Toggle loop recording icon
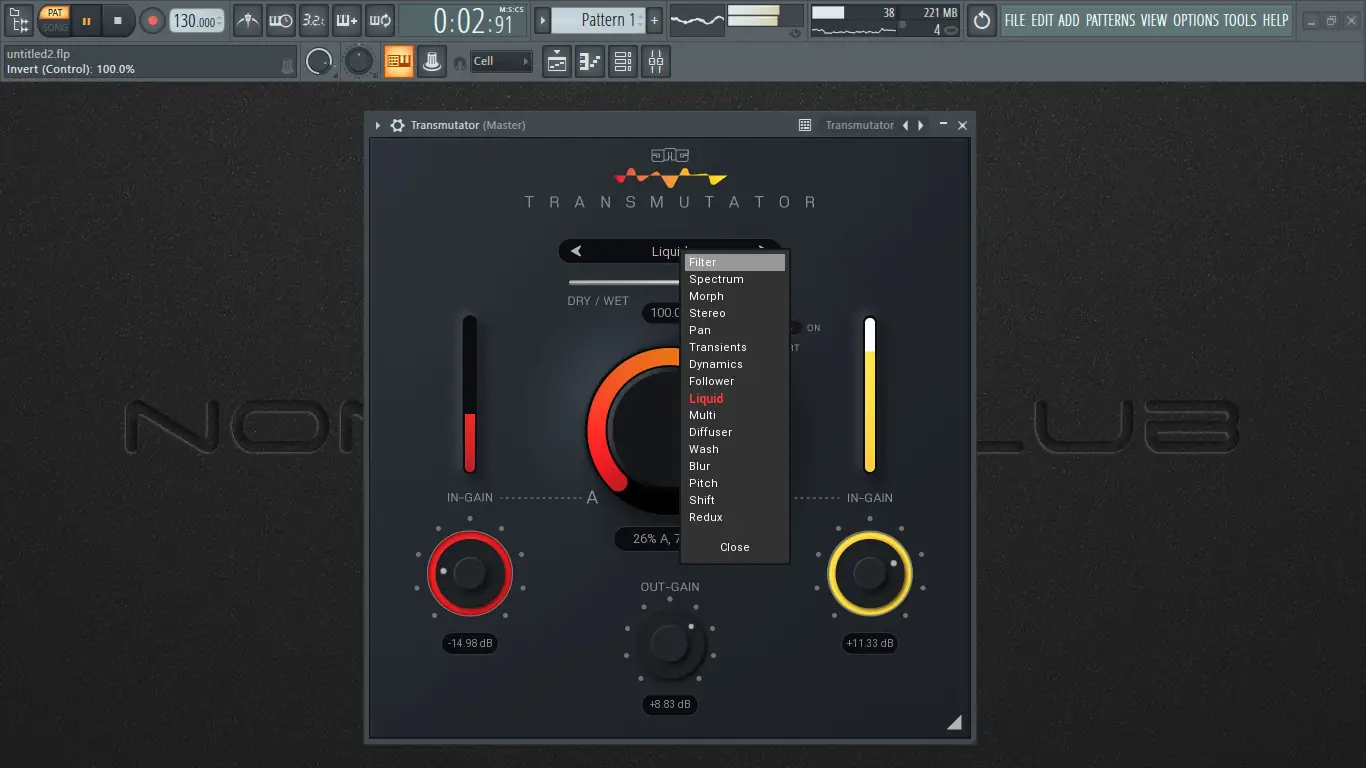The image size is (1366, 768). 380,20
